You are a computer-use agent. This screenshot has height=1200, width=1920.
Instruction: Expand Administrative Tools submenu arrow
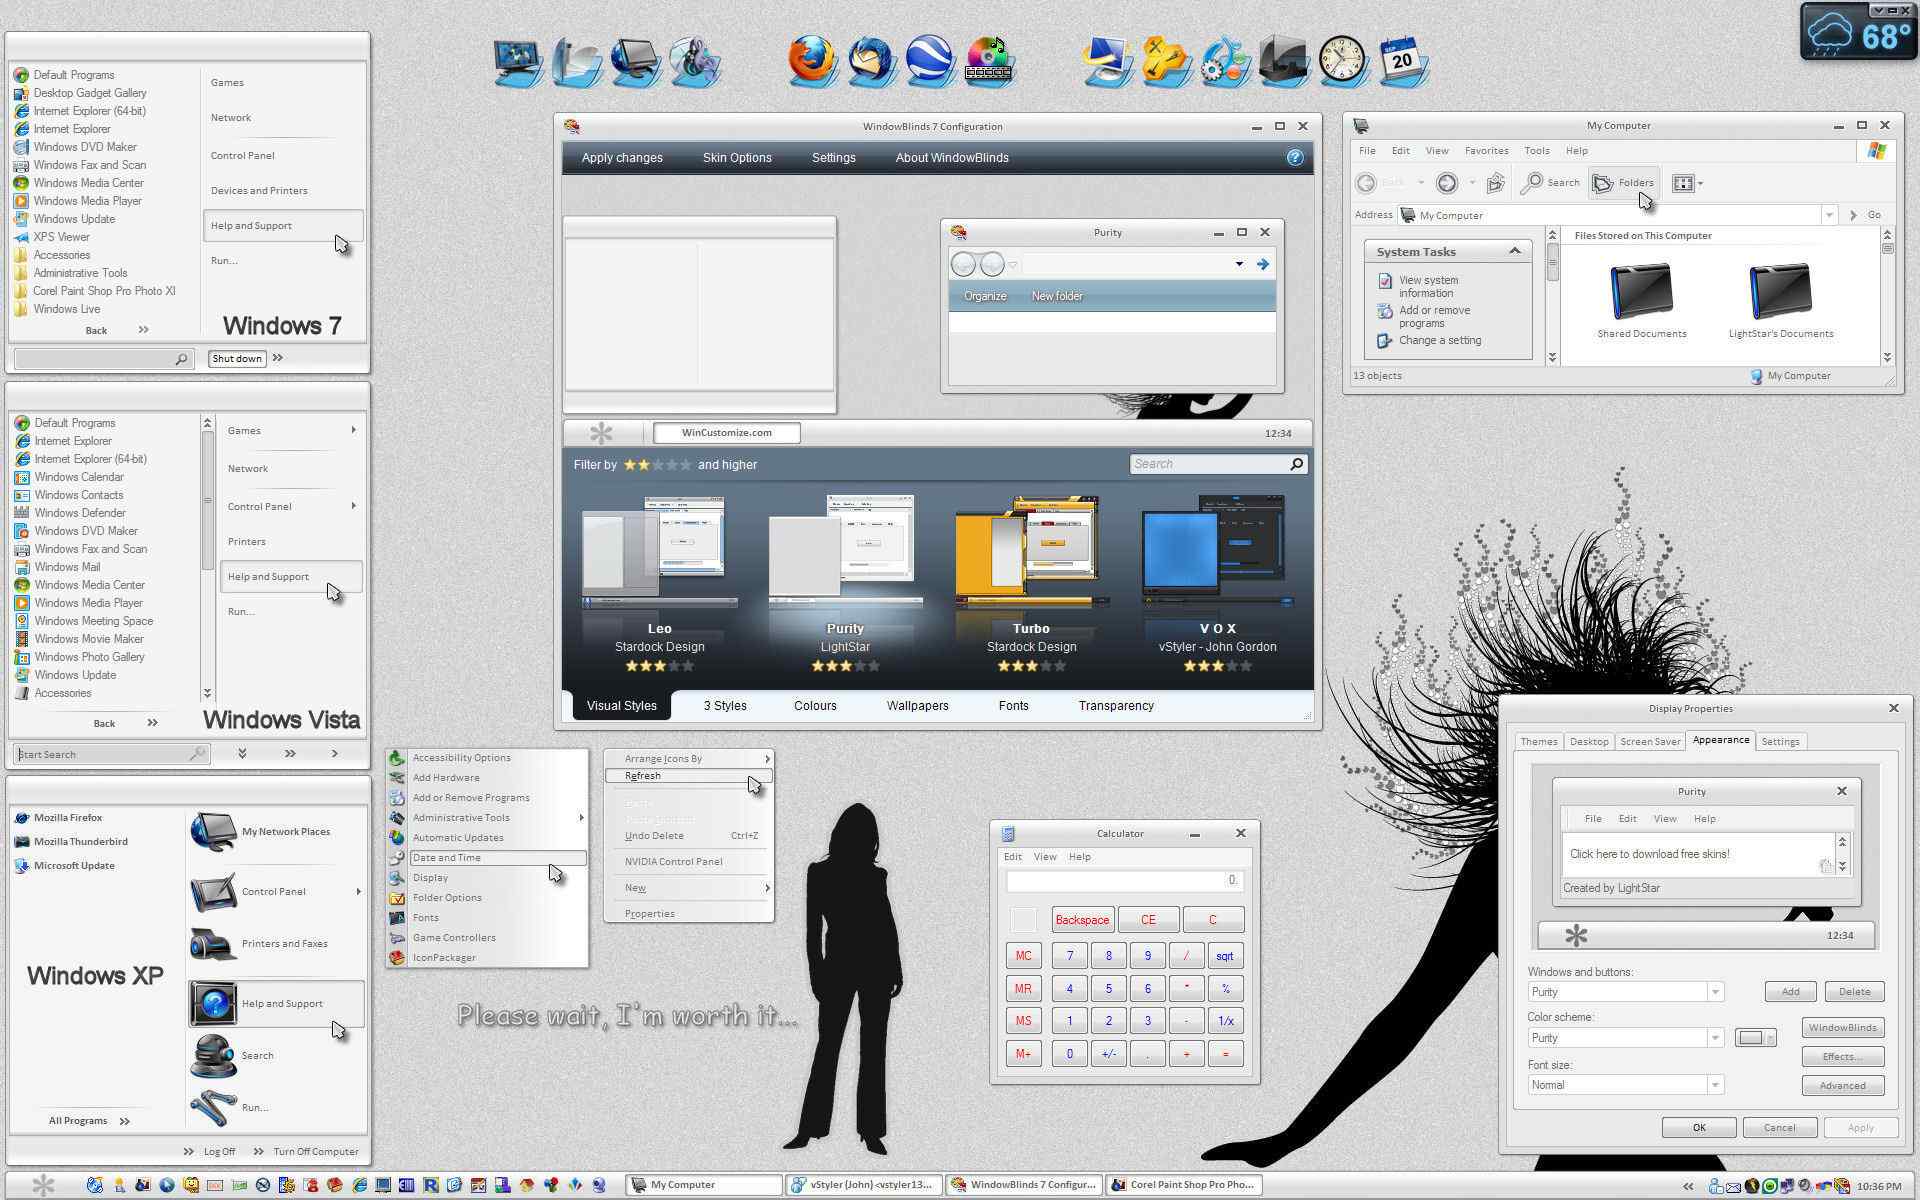coord(581,818)
